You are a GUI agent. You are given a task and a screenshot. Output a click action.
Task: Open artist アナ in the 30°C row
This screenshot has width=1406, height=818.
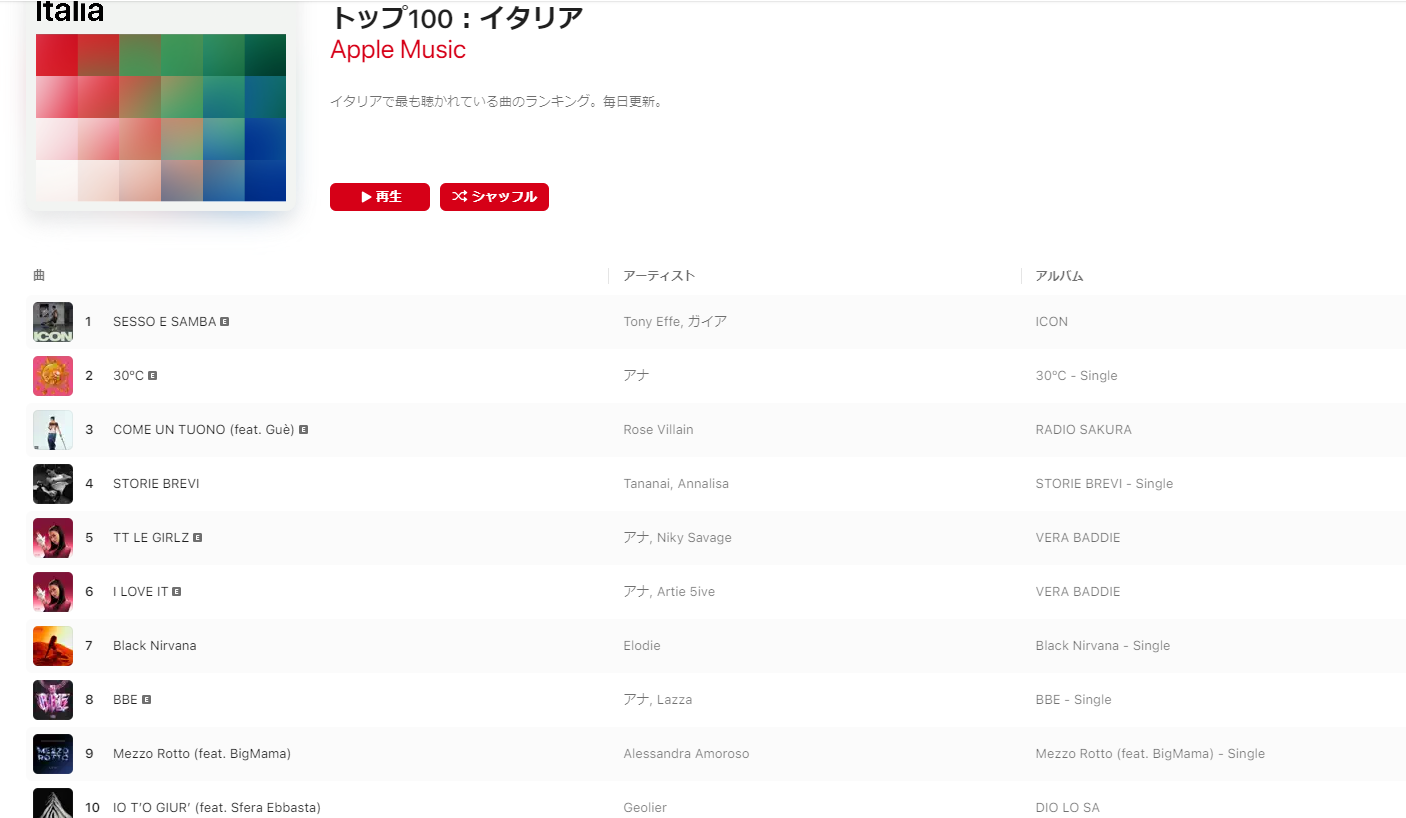[636, 376]
